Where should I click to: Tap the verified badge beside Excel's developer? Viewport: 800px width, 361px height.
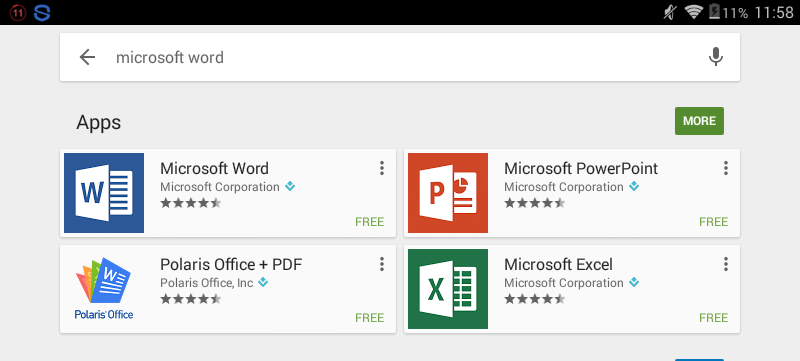pos(634,282)
